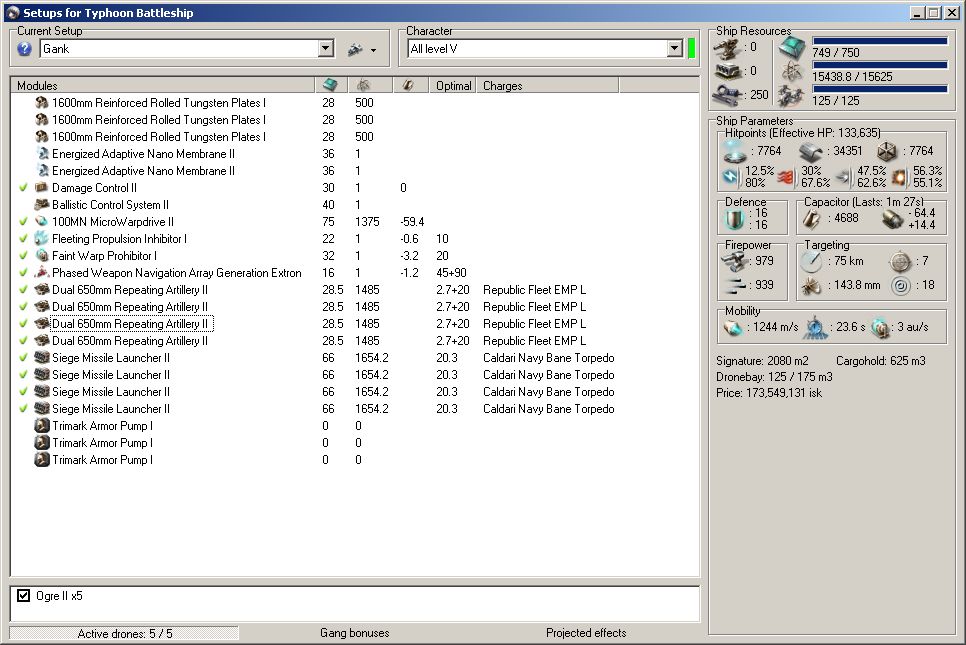Image resolution: width=966 pixels, height=645 pixels.
Task: Uncheck the Ogre II x5 drones checkbox
Action: (25, 596)
